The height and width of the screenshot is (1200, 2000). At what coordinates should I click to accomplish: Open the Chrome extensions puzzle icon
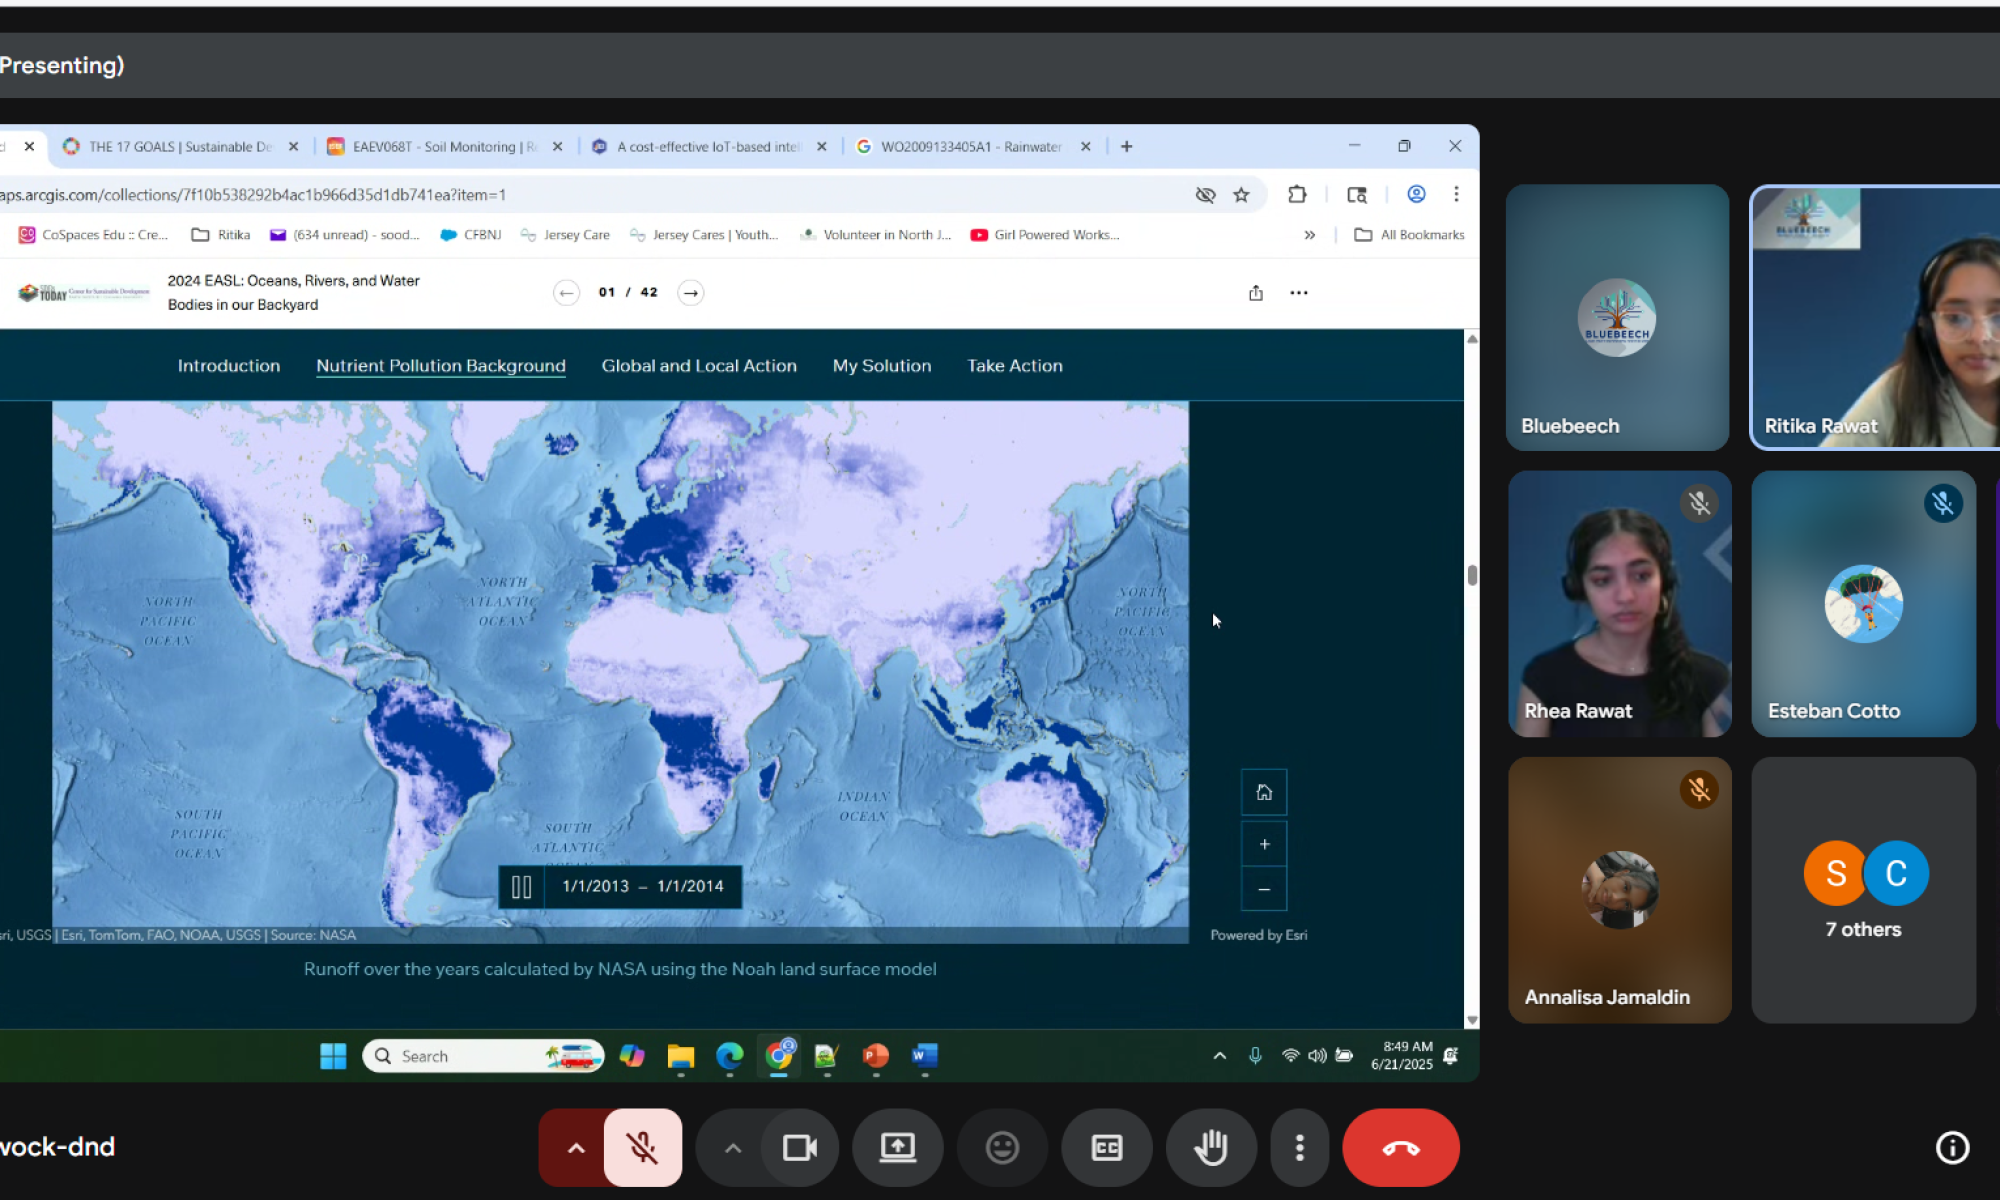click(x=1297, y=195)
